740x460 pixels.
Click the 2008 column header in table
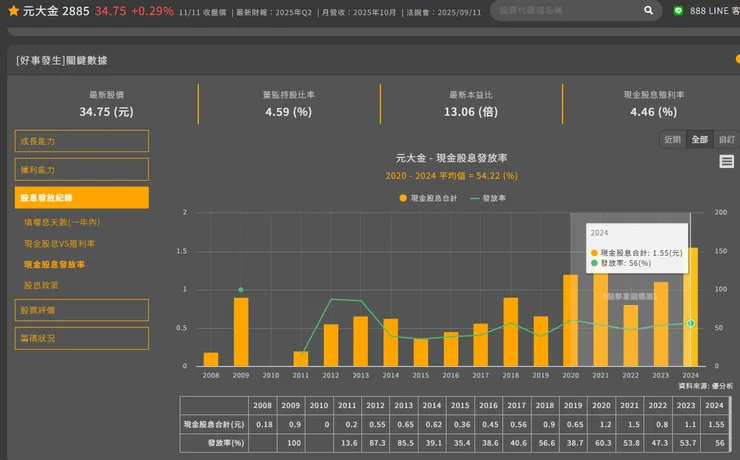coord(262,405)
